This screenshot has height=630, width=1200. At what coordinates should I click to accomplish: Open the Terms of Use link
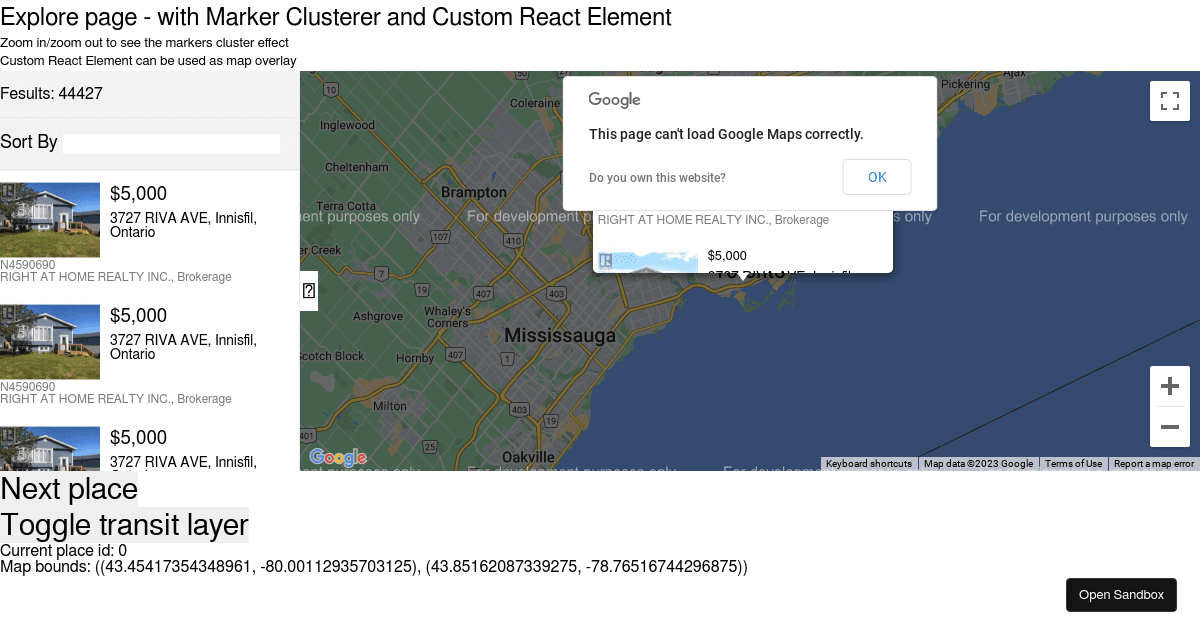click(1073, 463)
